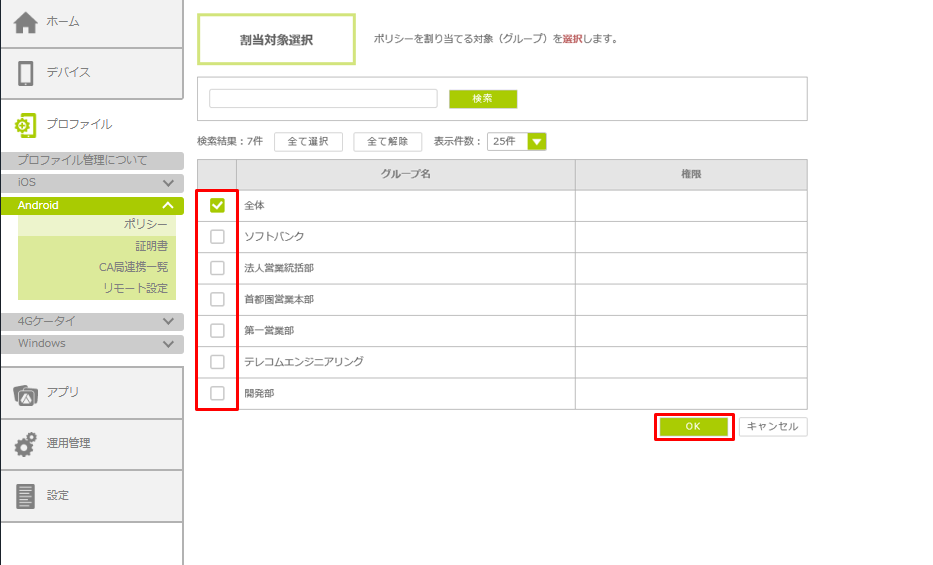Click the Operations Management gears icon
This screenshot has height=565, width=933.
(27, 444)
